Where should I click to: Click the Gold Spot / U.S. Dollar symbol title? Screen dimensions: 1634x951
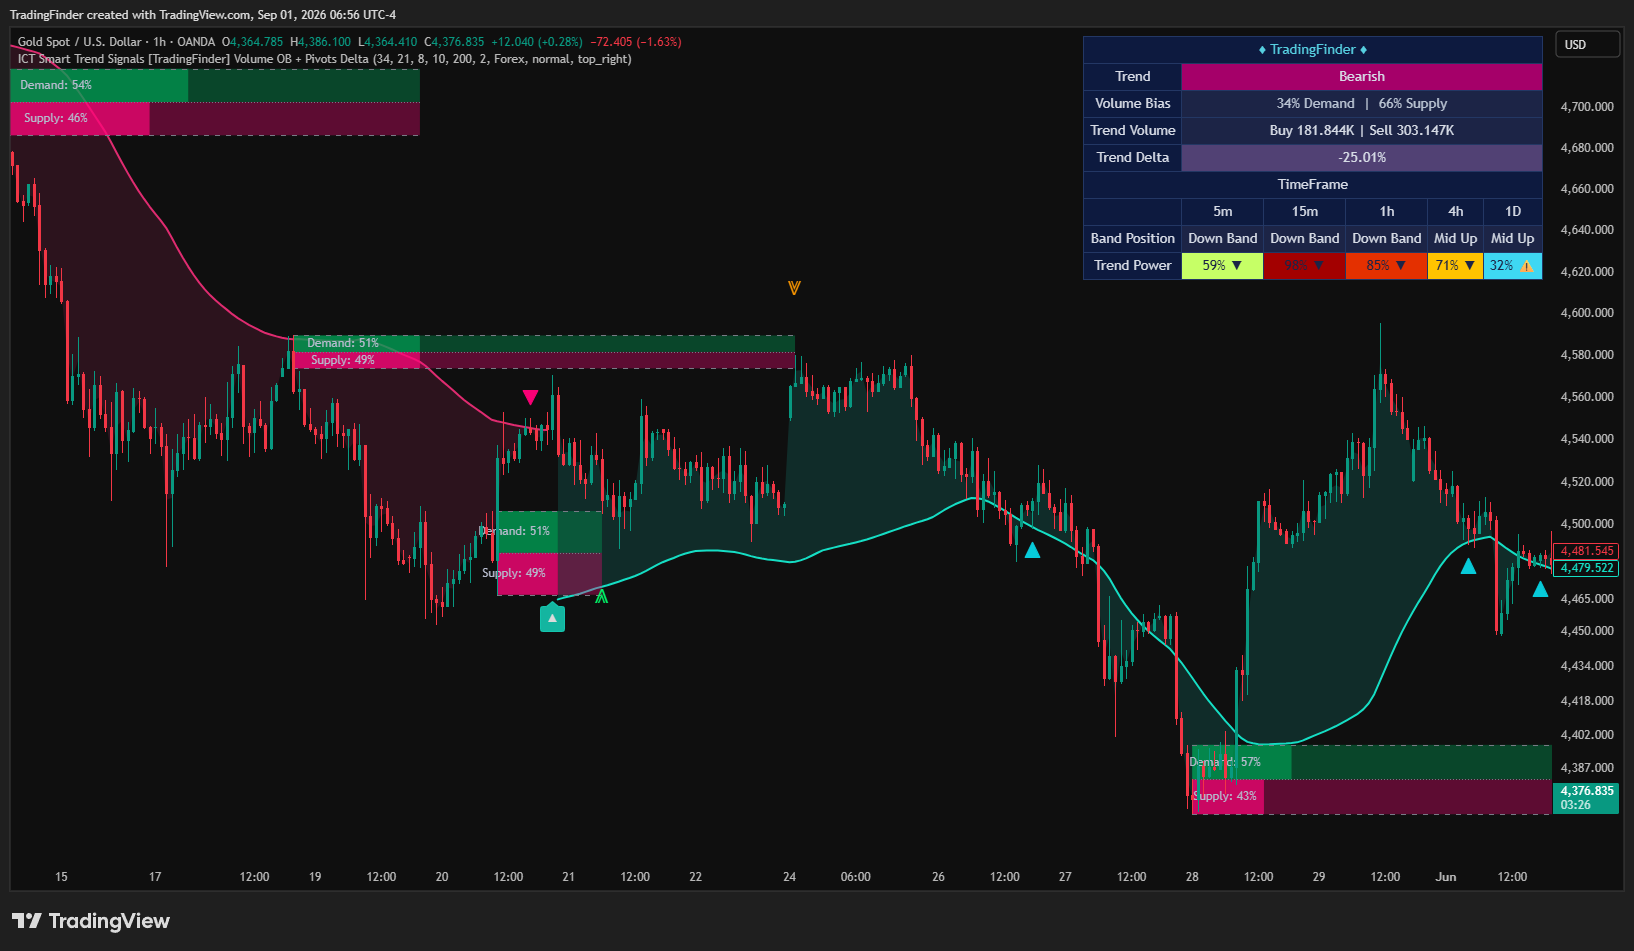80,42
